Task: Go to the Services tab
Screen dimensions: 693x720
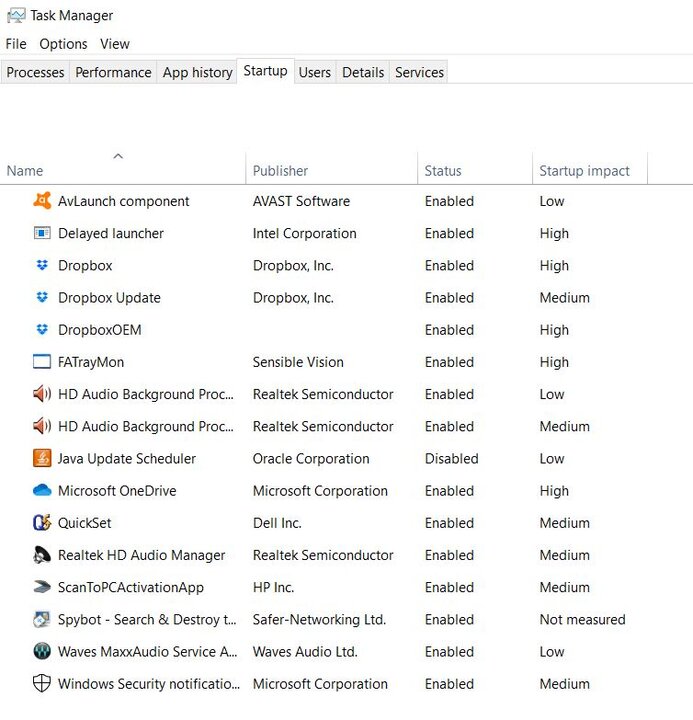Action: (x=419, y=72)
